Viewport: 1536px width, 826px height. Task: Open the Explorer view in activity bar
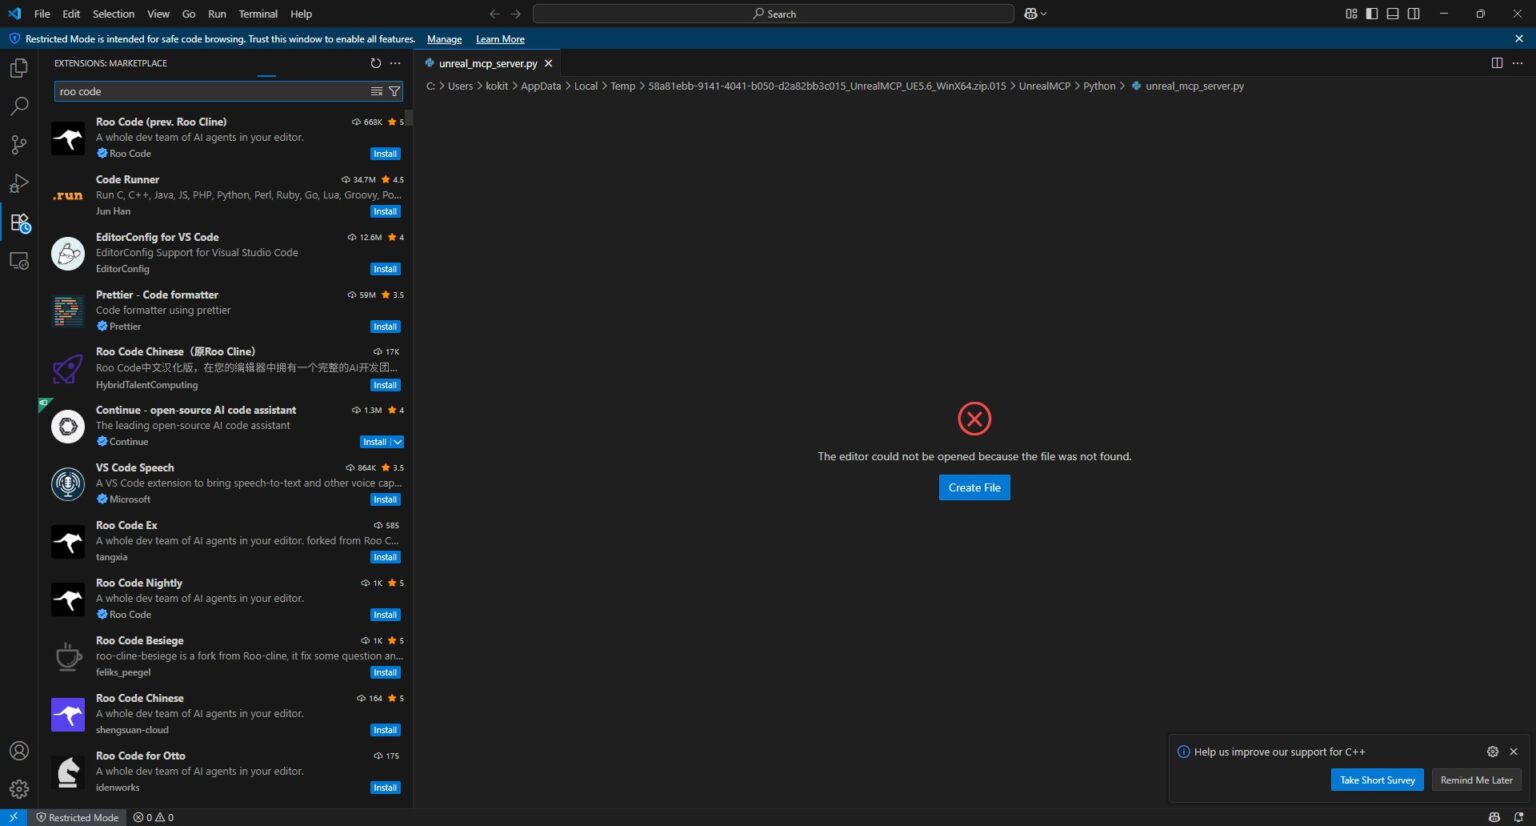pyautogui.click(x=19, y=68)
